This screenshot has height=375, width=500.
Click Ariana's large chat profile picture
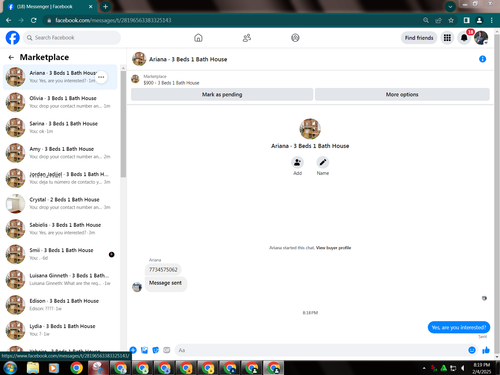[x=310, y=129]
